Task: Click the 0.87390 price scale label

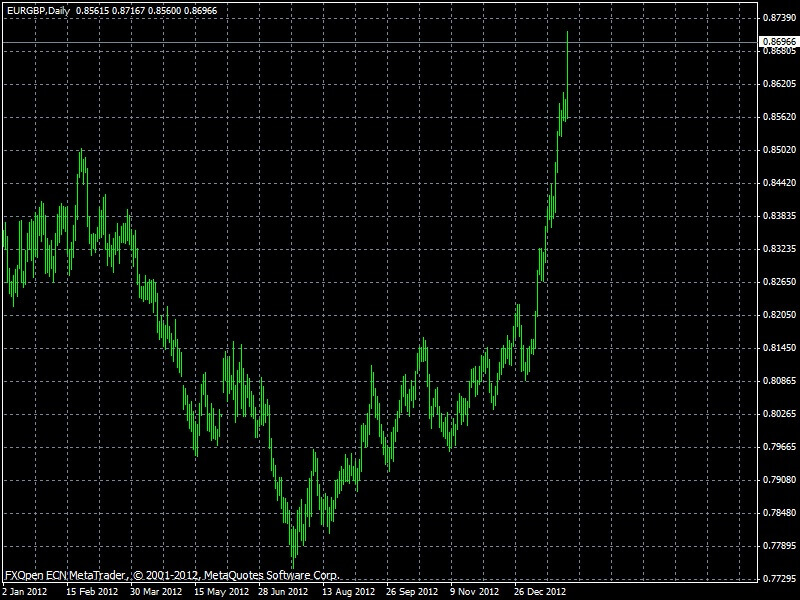Action: tap(778, 18)
